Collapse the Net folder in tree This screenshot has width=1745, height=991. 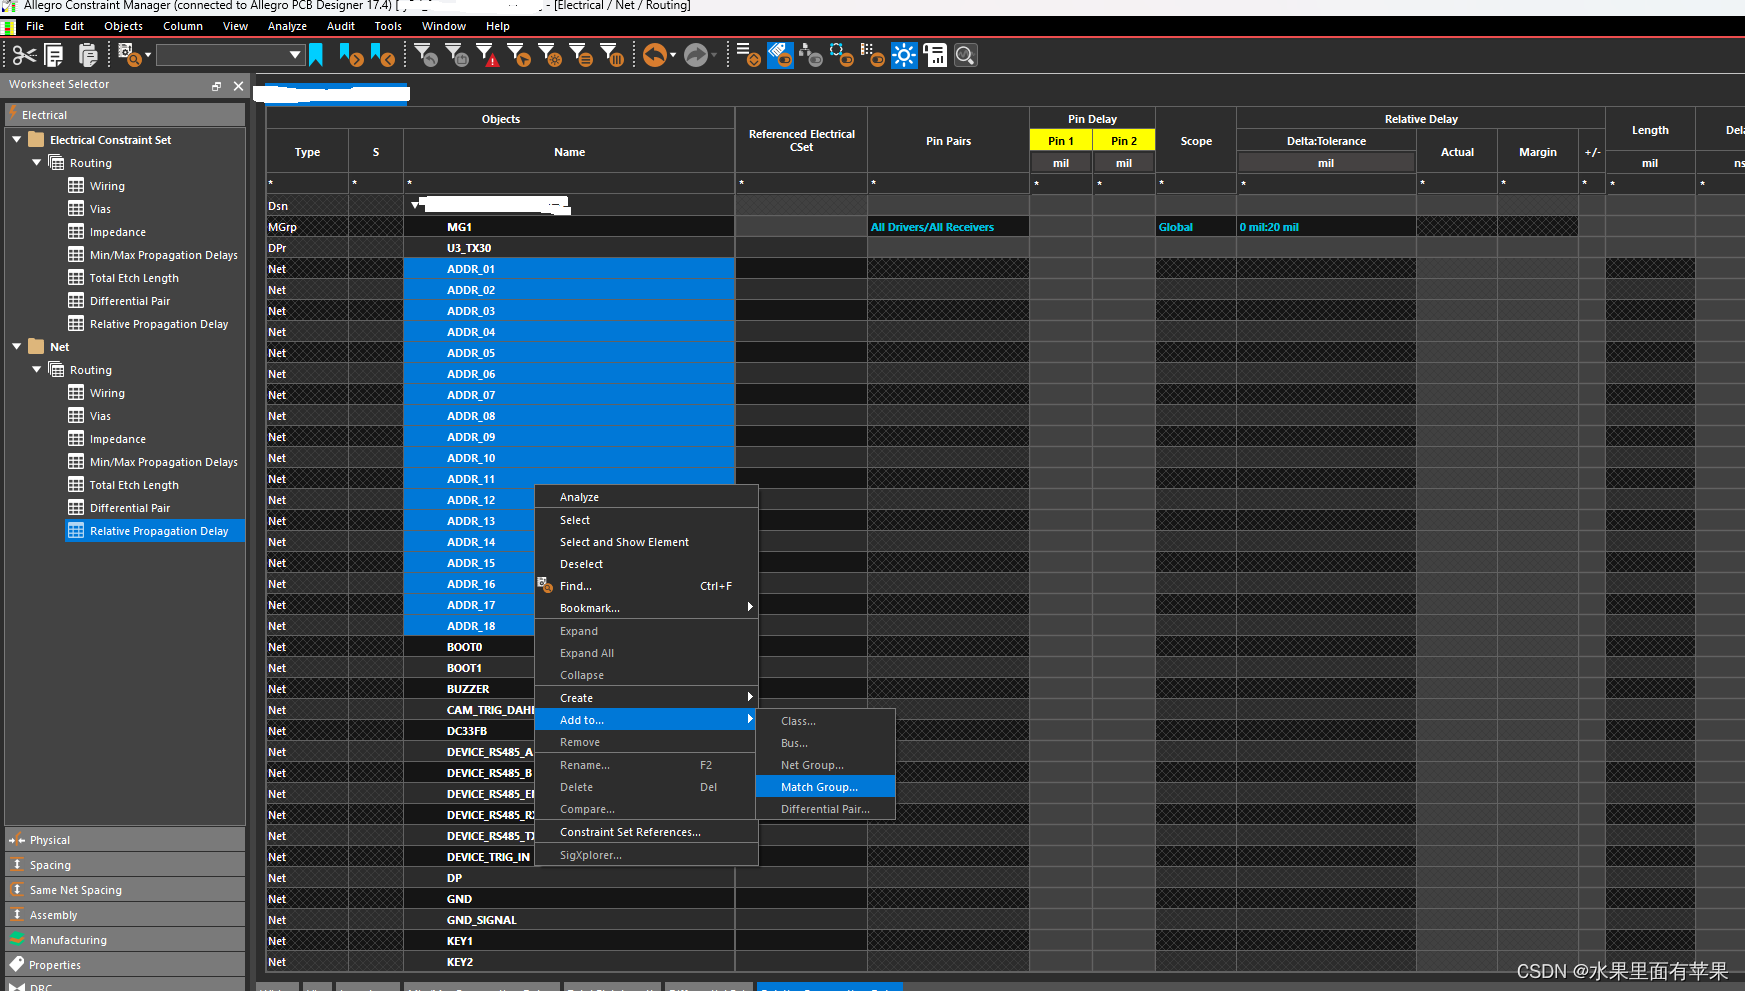17,347
